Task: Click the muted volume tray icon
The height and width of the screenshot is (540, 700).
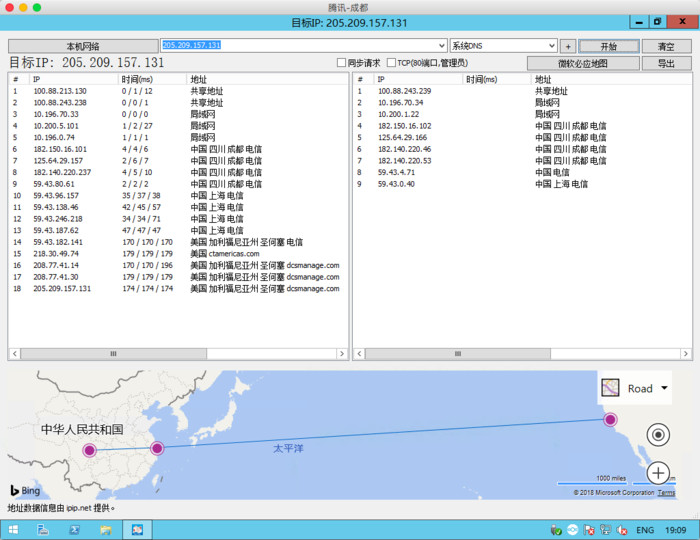Action: [x=622, y=530]
